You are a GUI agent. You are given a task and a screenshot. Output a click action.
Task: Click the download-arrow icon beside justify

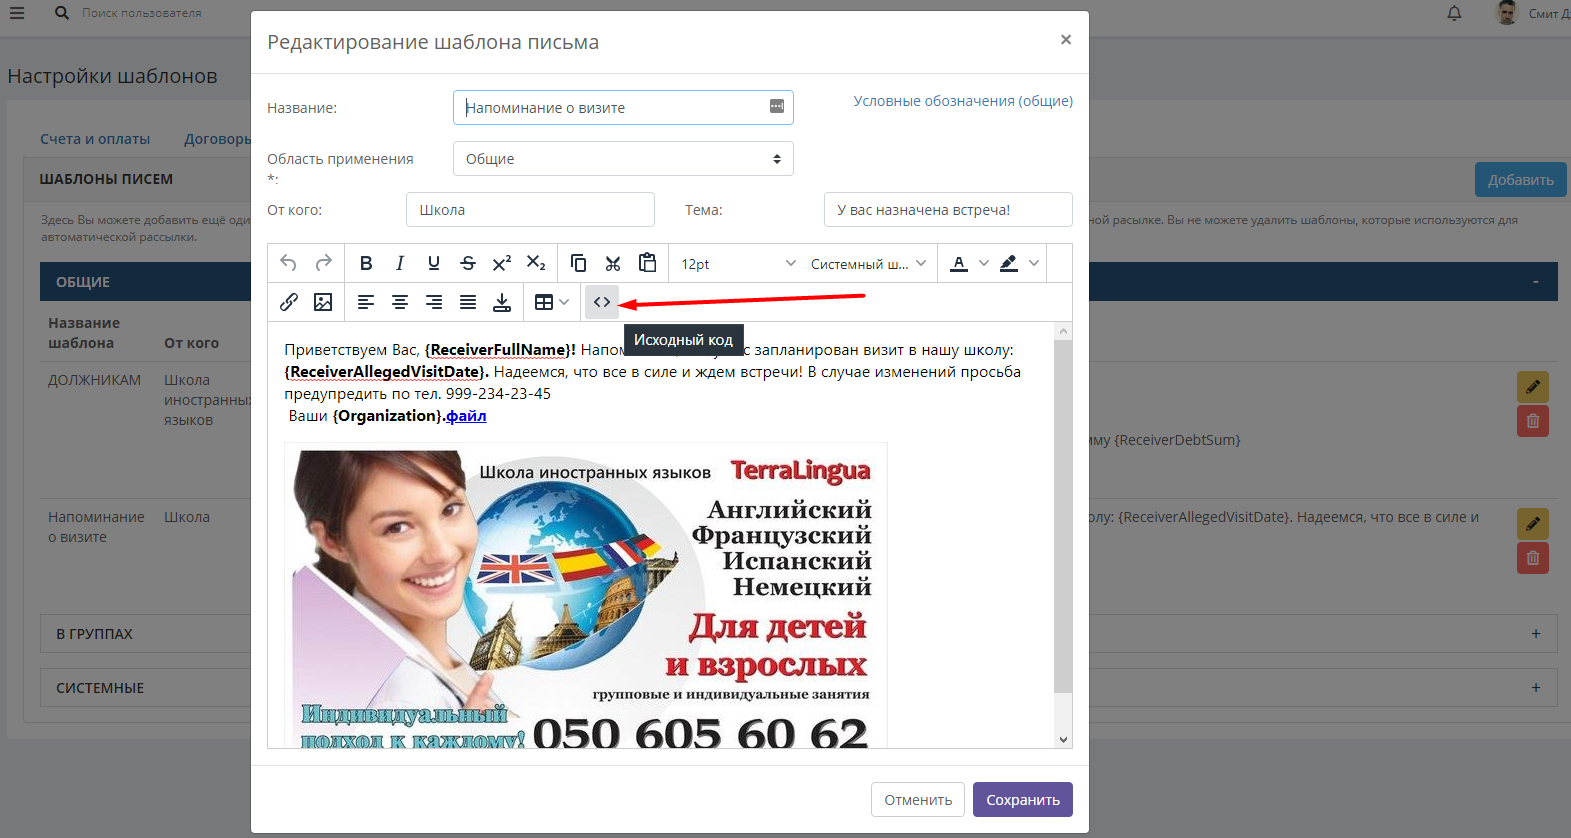(x=502, y=302)
